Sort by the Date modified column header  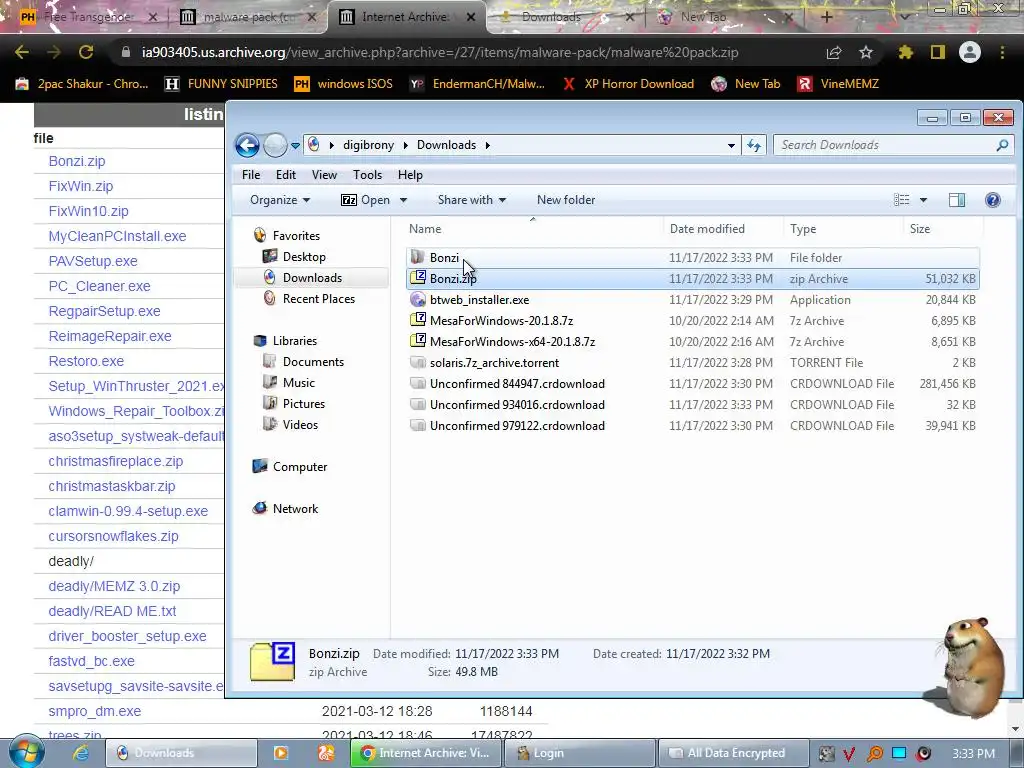click(x=722, y=229)
